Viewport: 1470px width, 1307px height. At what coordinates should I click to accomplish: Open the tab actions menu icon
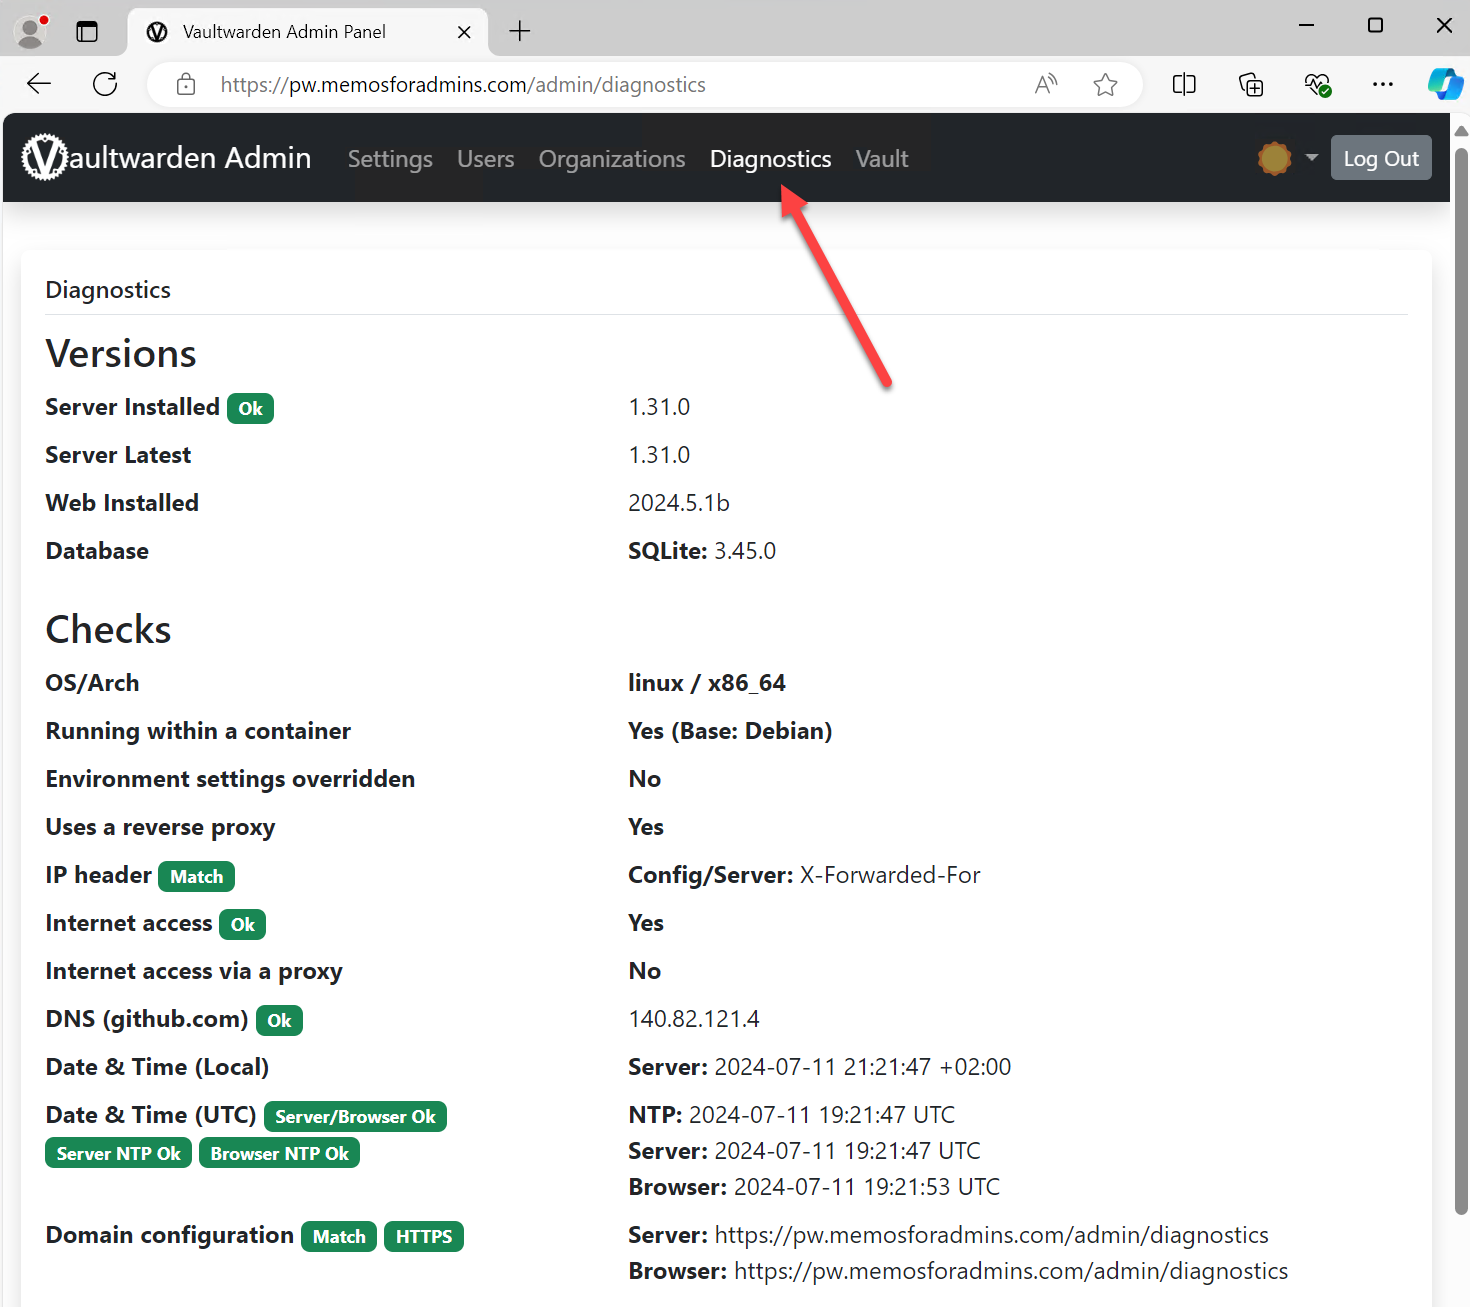(x=87, y=31)
